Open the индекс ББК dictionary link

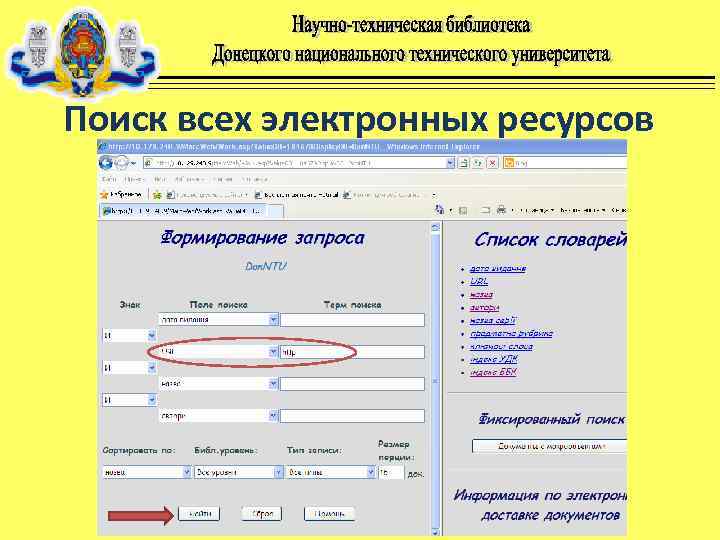click(x=494, y=372)
